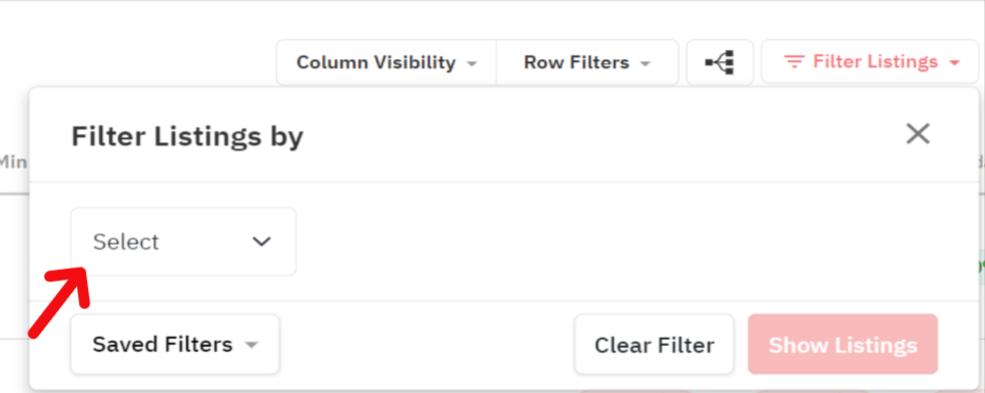Click the chevron inside the Select box

click(261, 242)
